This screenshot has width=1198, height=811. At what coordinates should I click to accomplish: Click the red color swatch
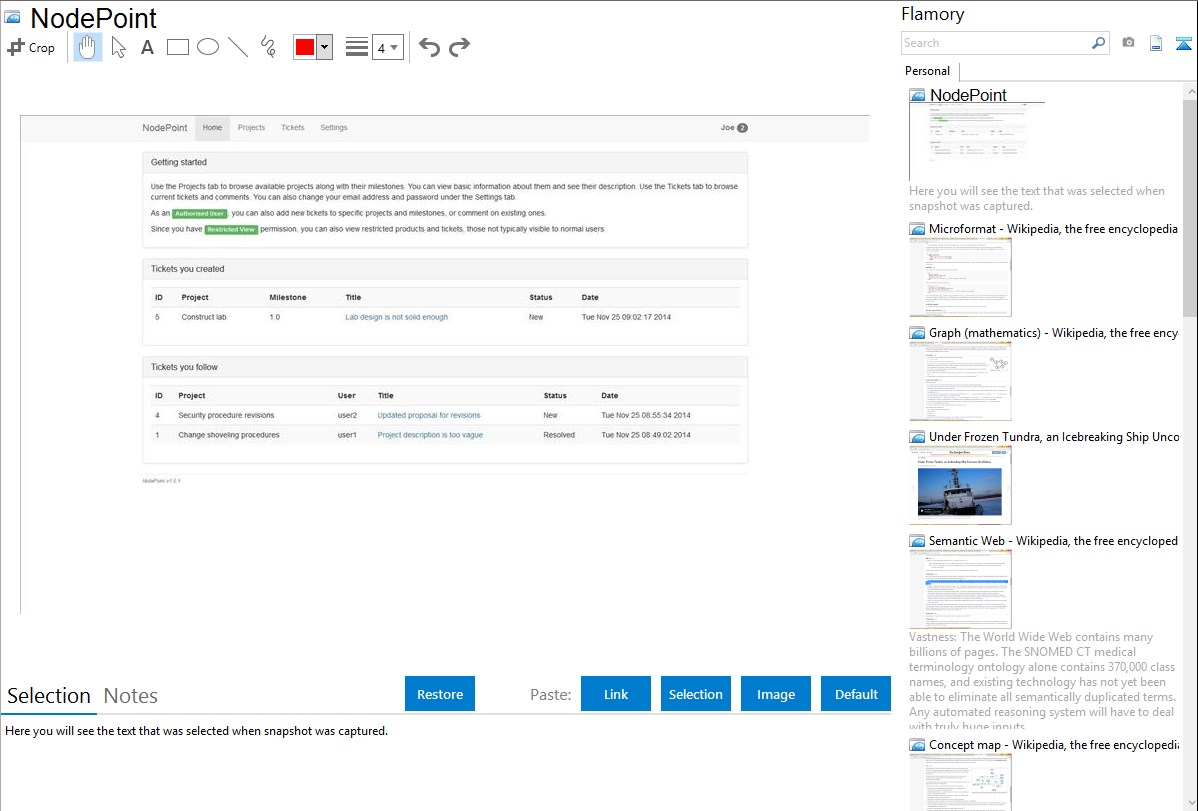[x=305, y=47]
